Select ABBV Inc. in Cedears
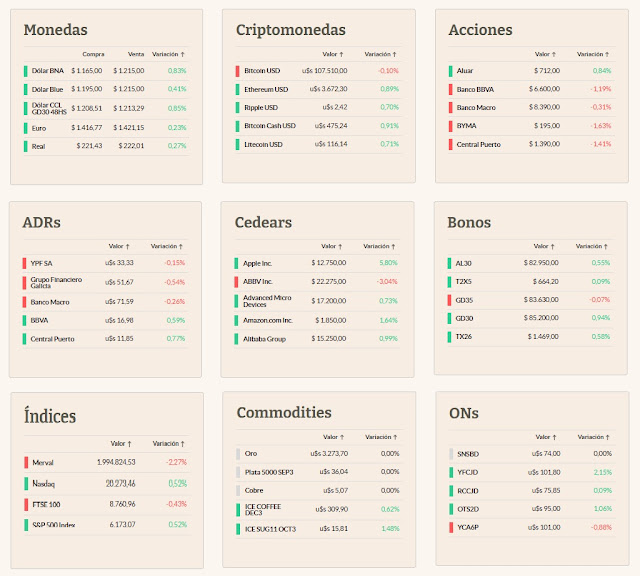 [x=317, y=282]
